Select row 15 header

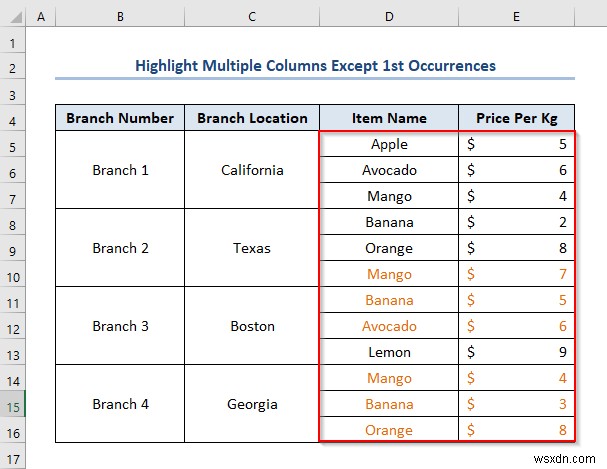(x=13, y=404)
